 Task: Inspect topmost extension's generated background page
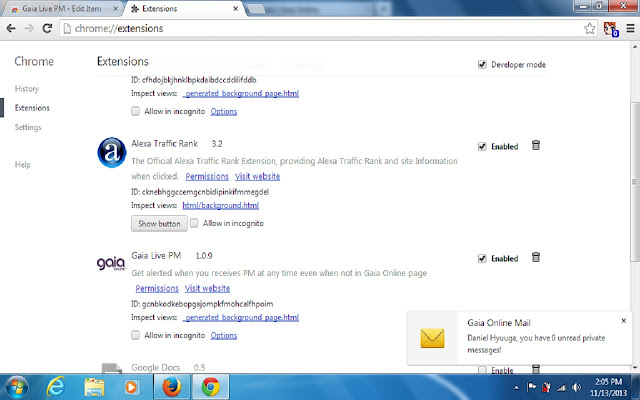[241, 93]
